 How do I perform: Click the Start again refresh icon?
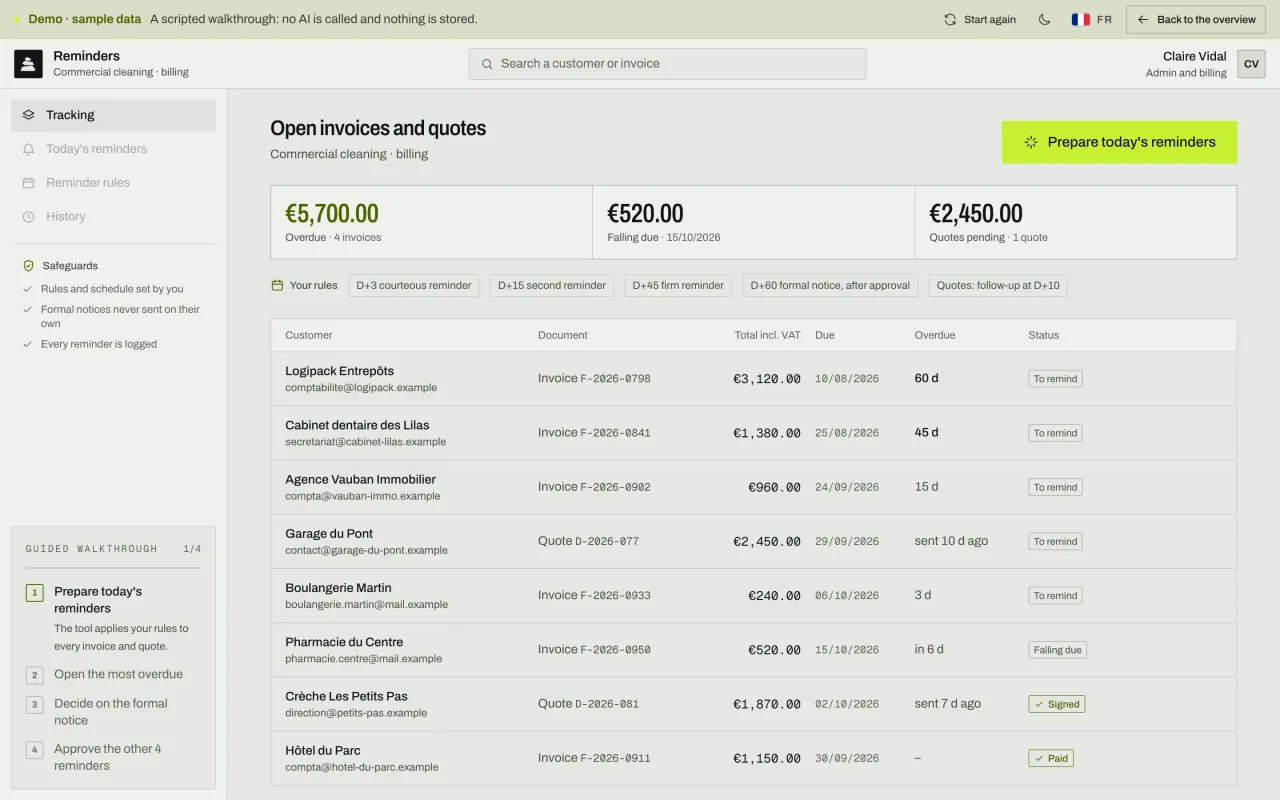tap(950, 19)
